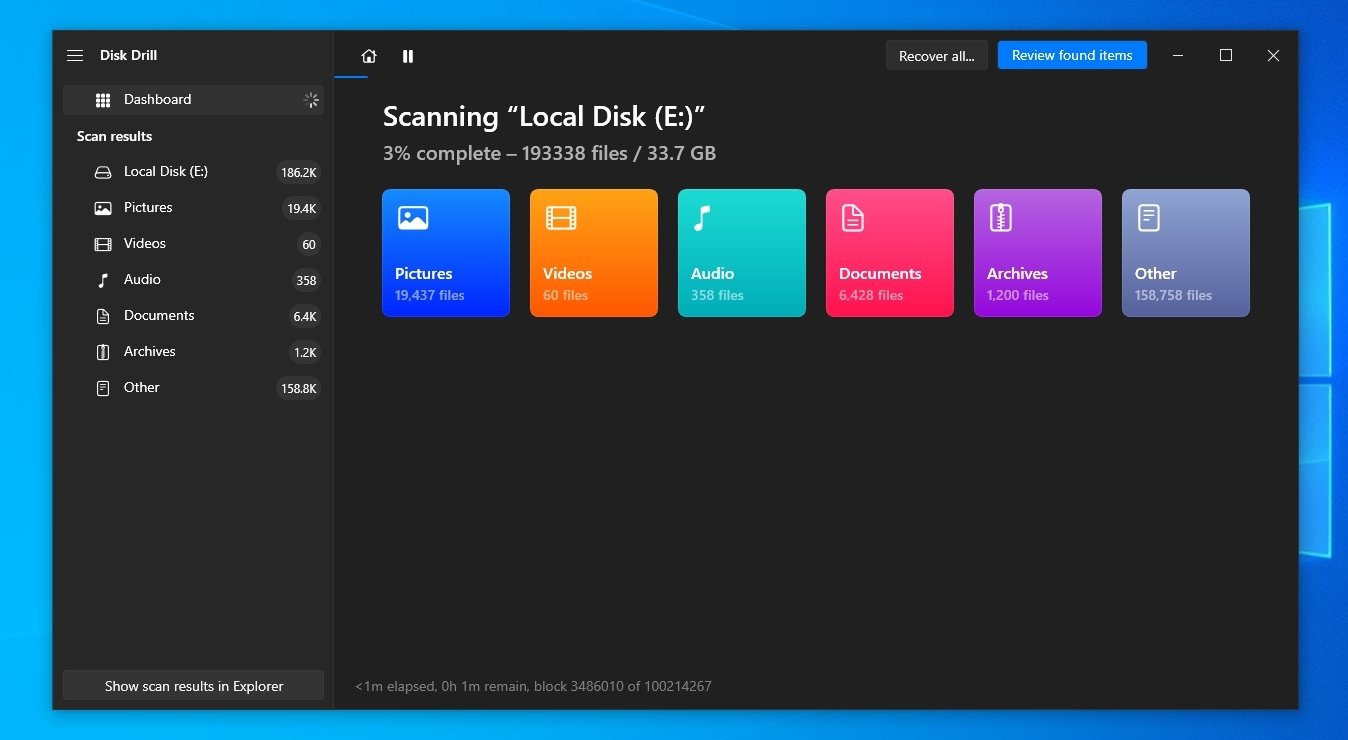This screenshot has width=1348, height=740.
Task: Click the Local Disk (E:) drive icon
Action: [103, 172]
